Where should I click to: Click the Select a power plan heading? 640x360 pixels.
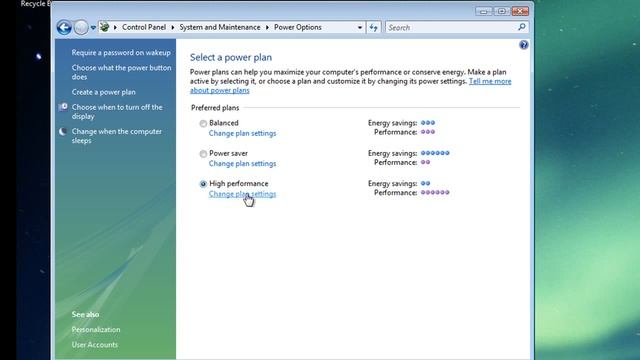(x=231, y=58)
